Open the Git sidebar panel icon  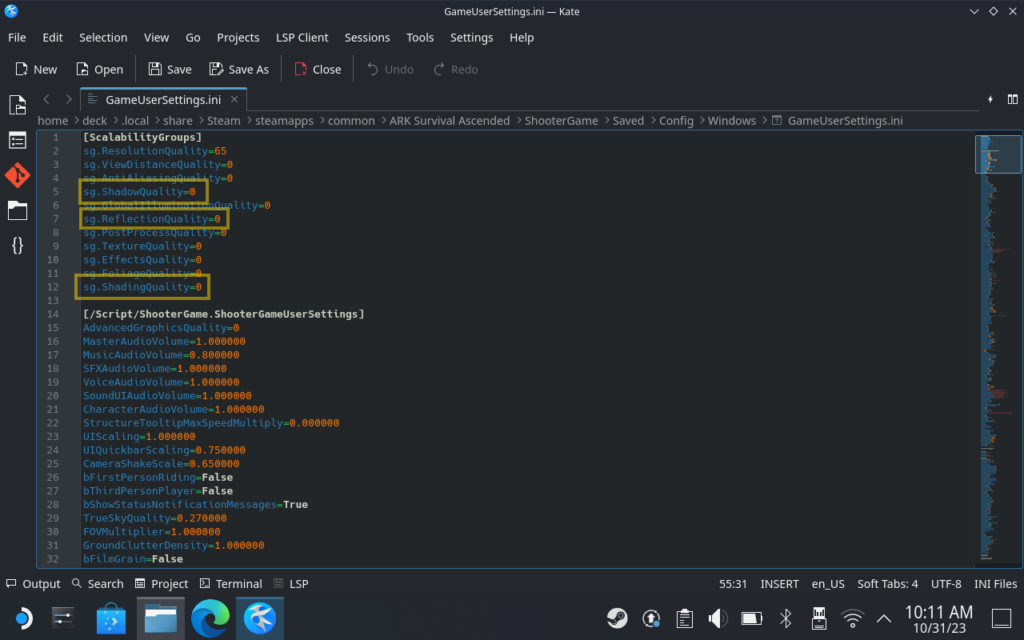(x=18, y=175)
